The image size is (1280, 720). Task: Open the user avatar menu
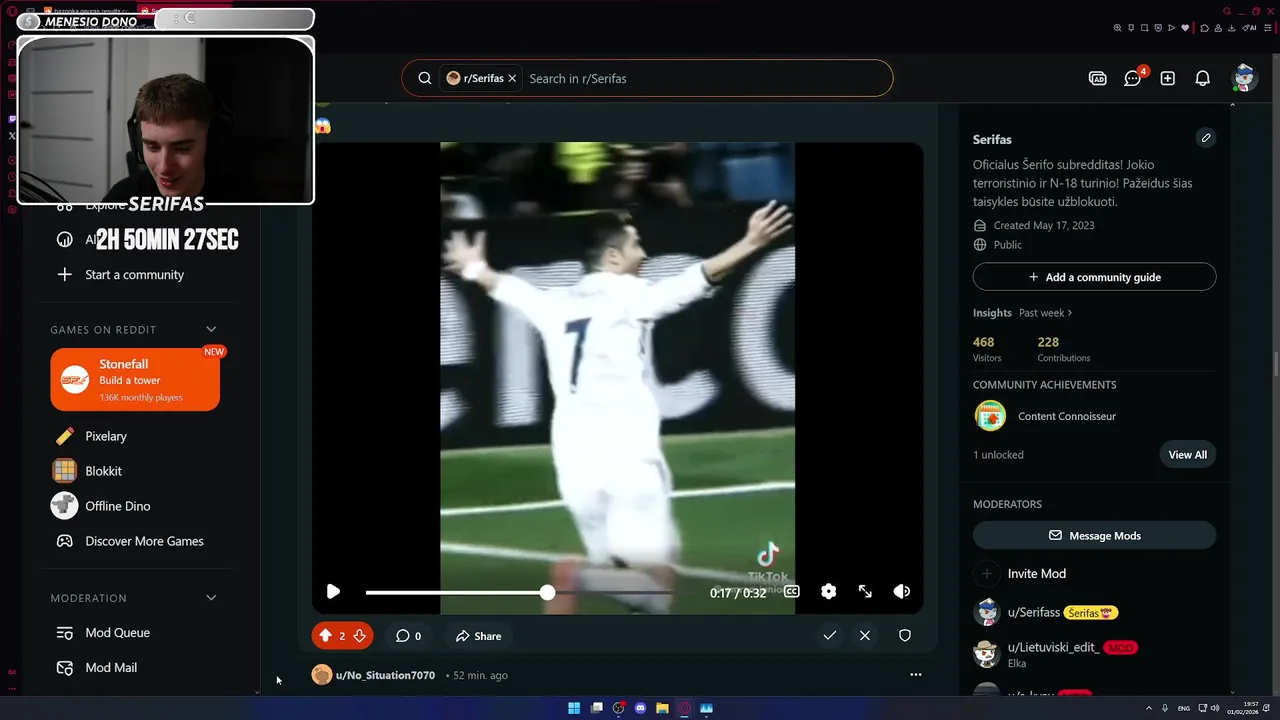pyautogui.click(x=1244, y=78)
